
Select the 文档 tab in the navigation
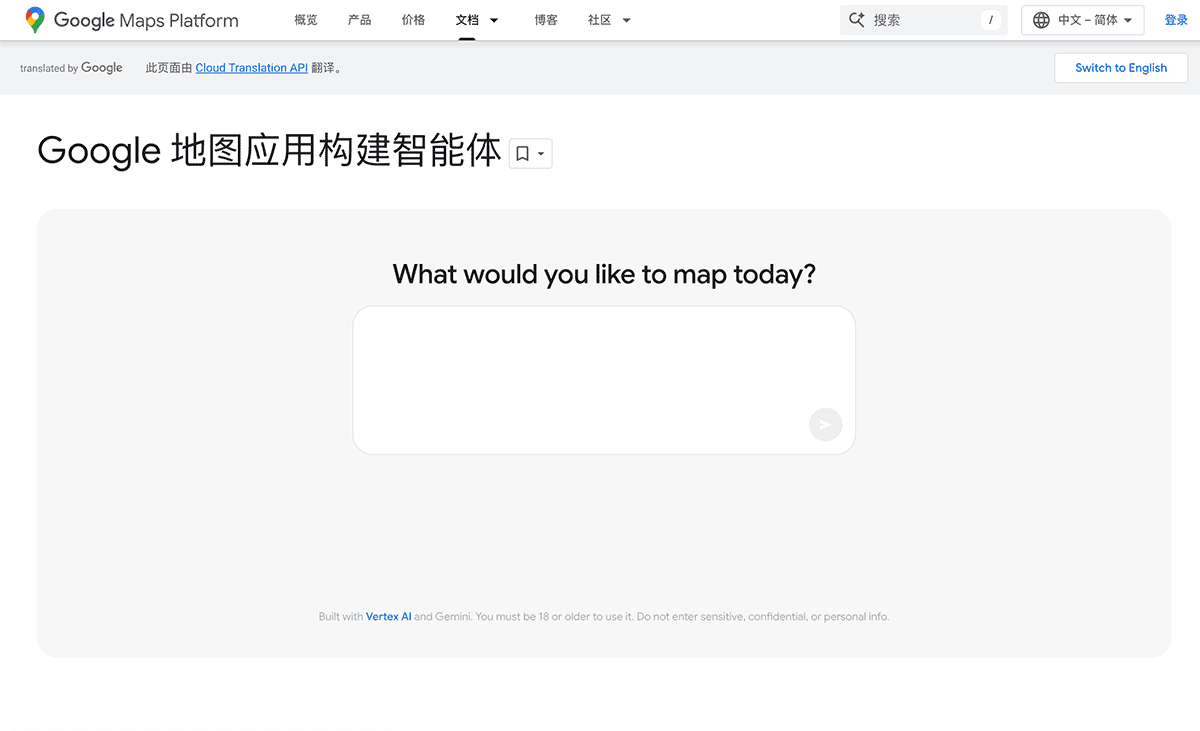tap(468, 19)
